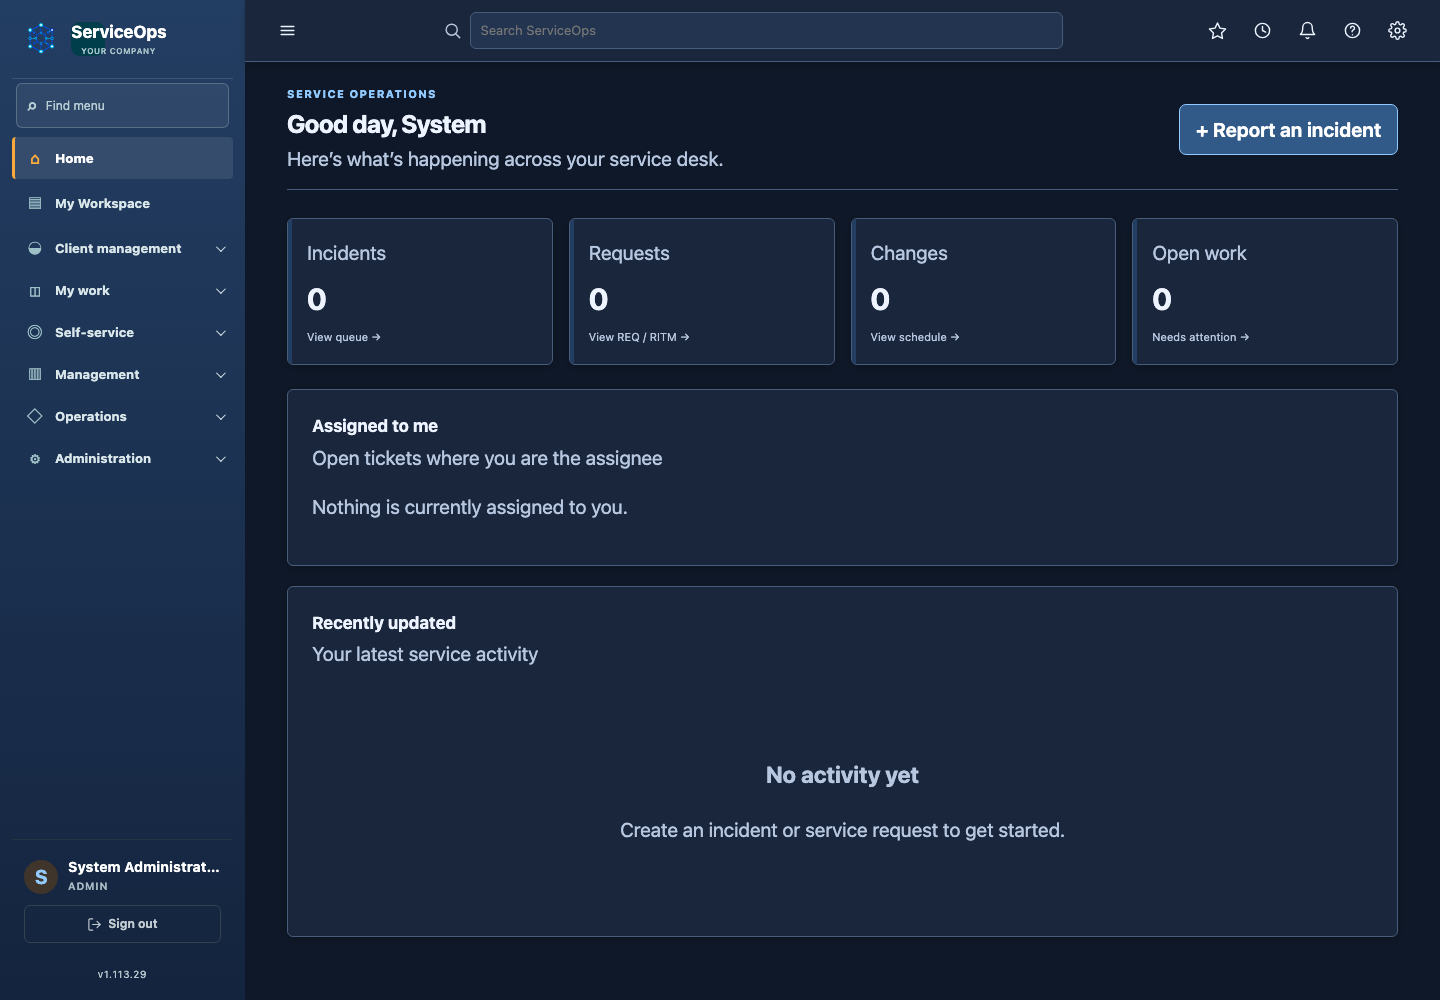This screenshot has width=1440, height=1000.
Task: Click the My Workspace list icon
Action: pyautogui.click(x=35, y=203)
